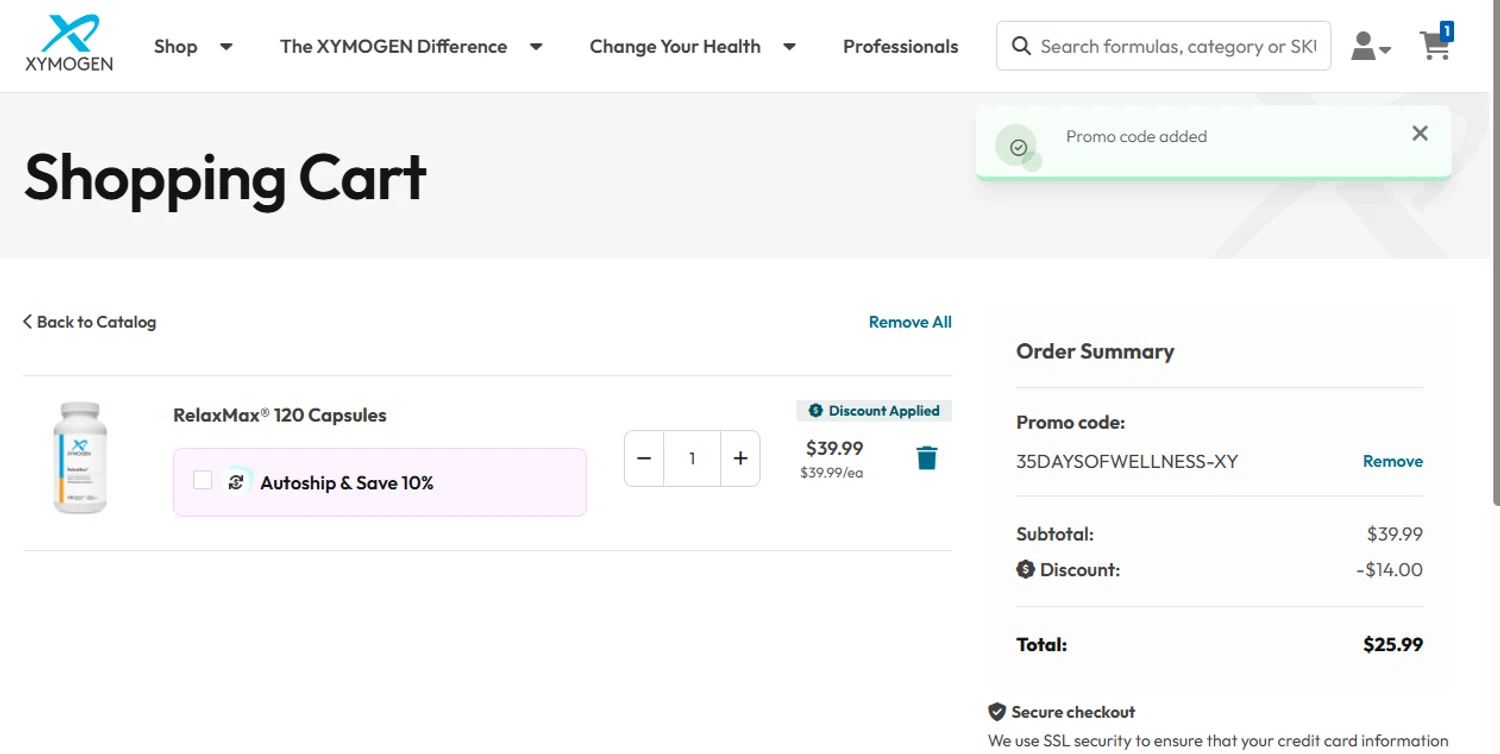Enable Autoship & Save 10% checkbox
1500x754 pixels.
pyautogui.click(x=203, y=480)
